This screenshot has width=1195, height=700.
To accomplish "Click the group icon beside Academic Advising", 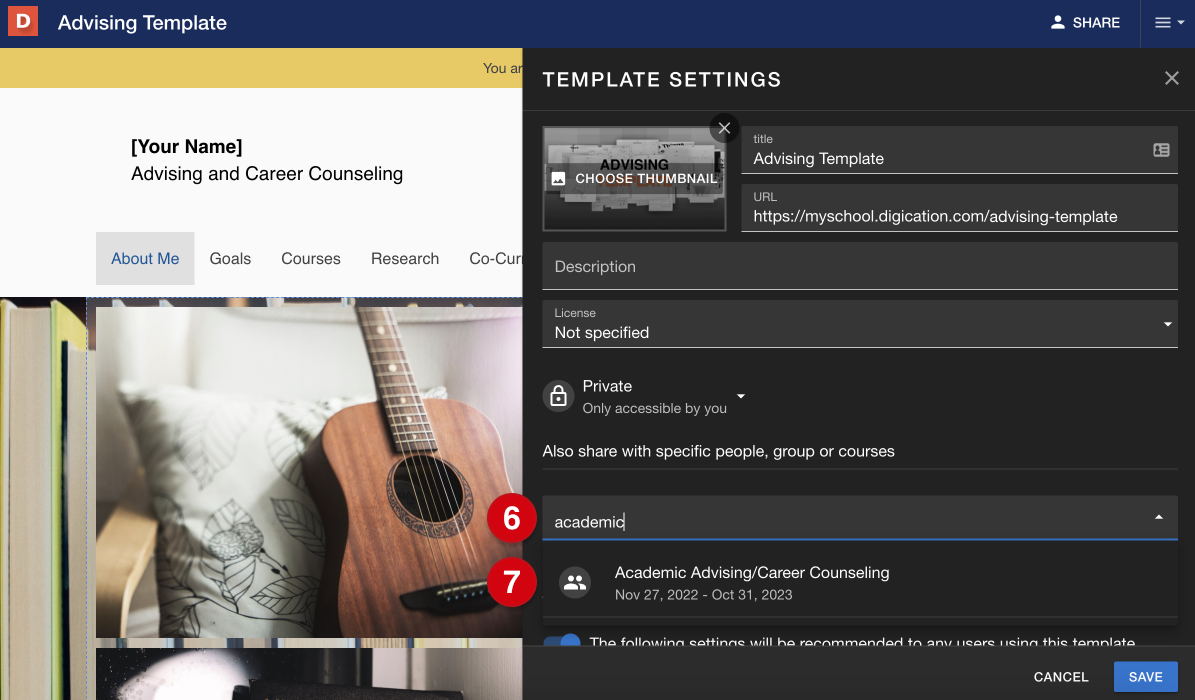I will (x=575, y=583).
